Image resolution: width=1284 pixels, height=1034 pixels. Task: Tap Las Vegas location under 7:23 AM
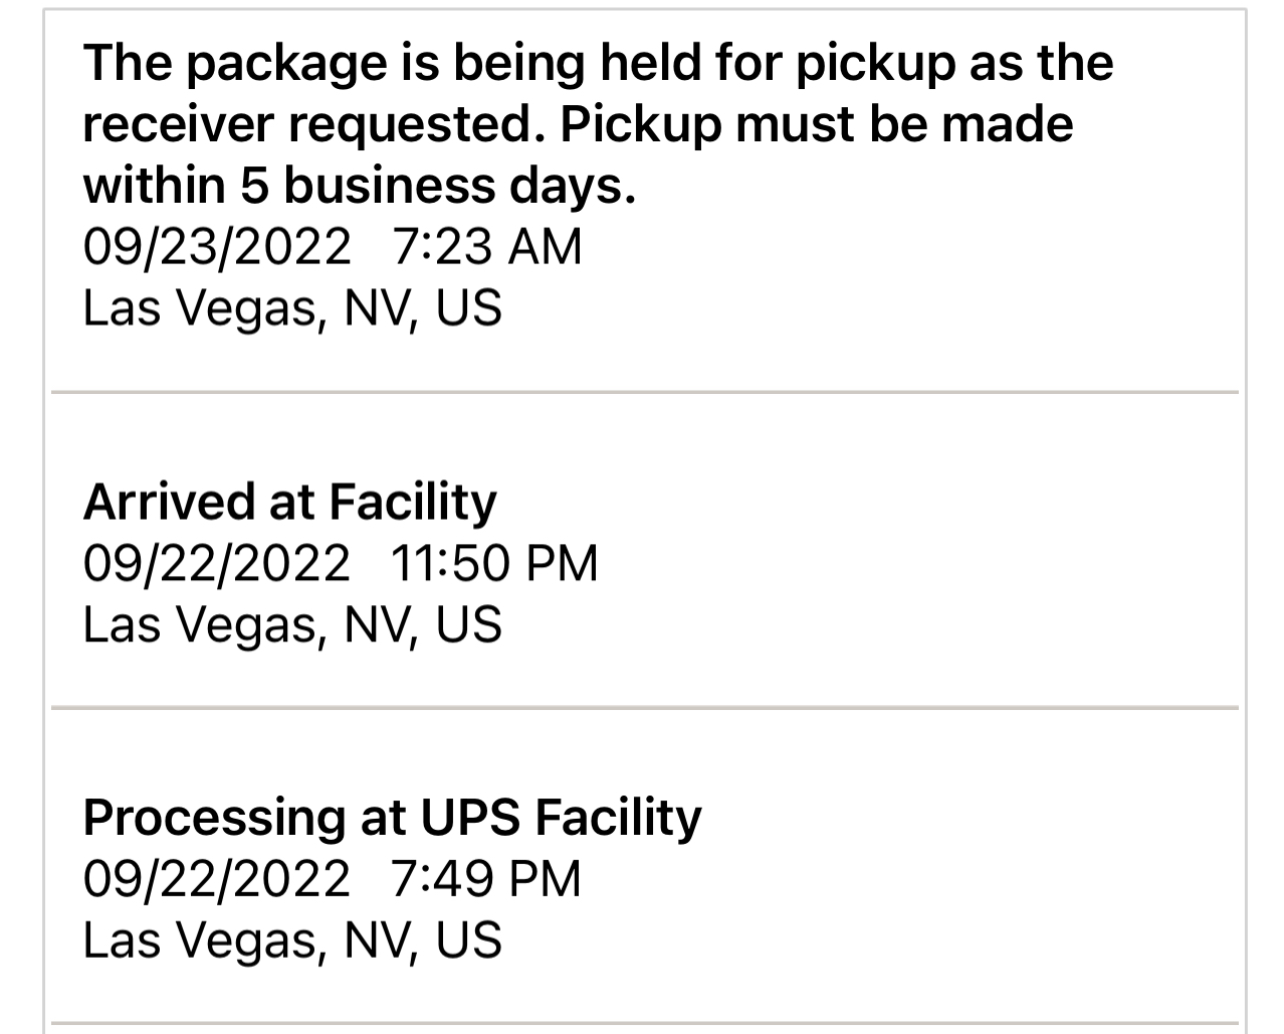tap(292, 308)
